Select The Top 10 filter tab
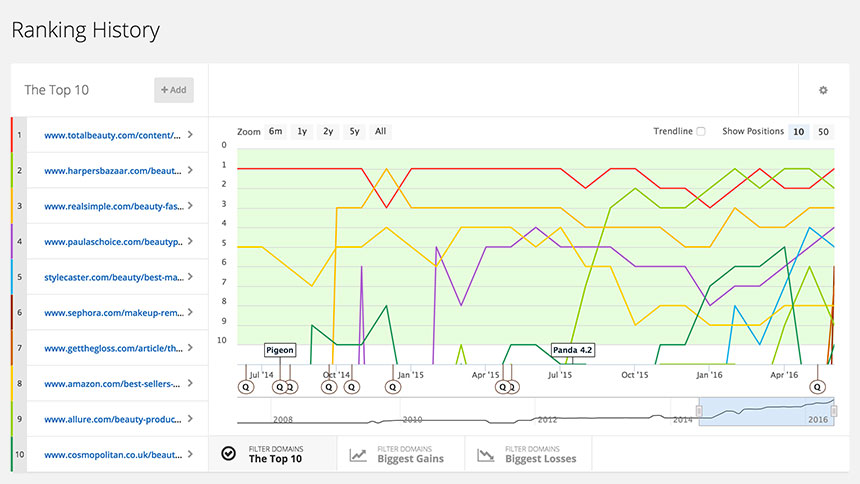Screen dimensions: 860x484 pyautogui.click(x=273, y=454)
